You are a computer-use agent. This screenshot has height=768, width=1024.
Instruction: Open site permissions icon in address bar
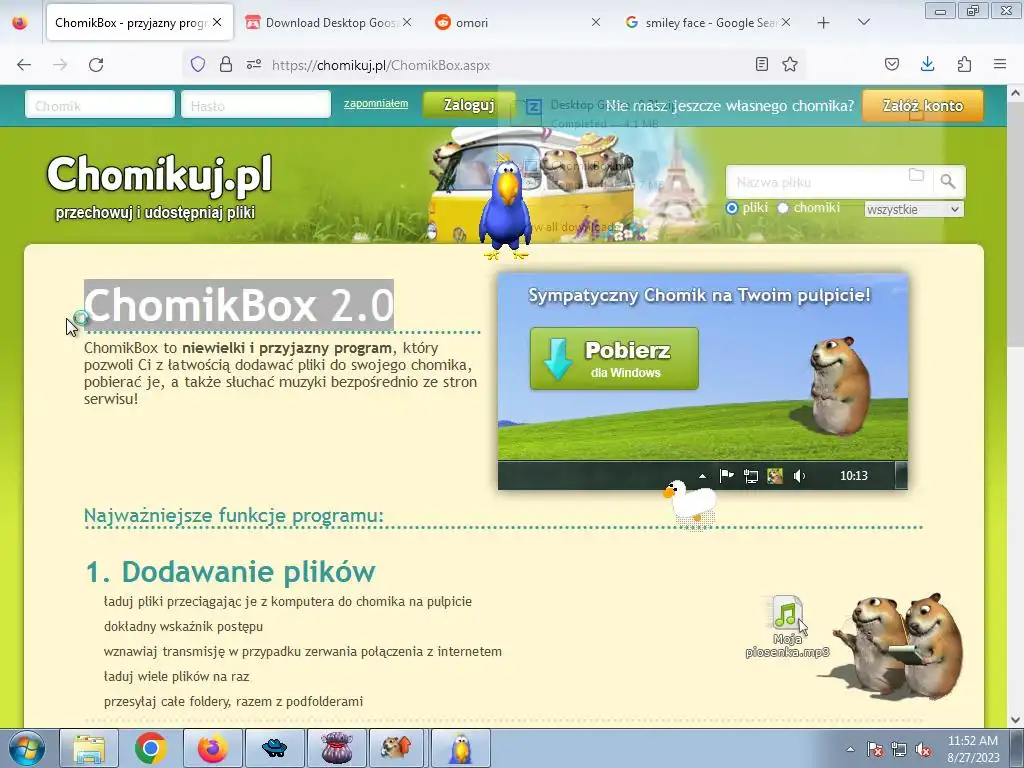tap(254, 64)
